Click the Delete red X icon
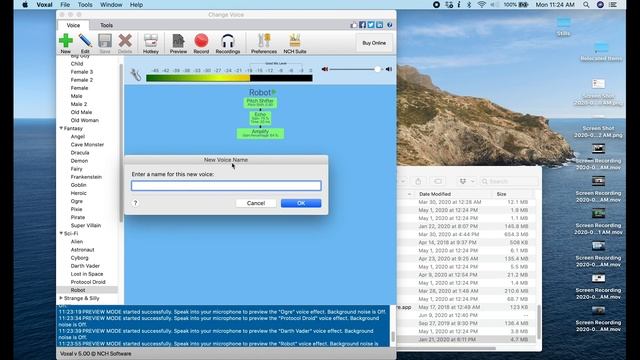Viewport: 640px width, 360px height. coord(125,41)
